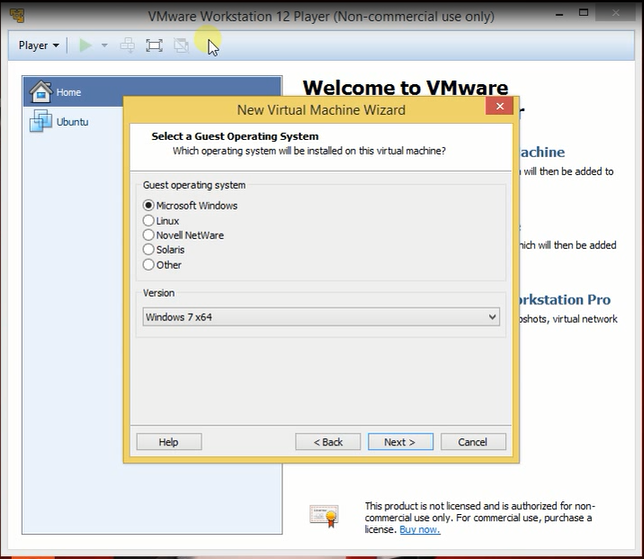Click Next to continue wizard
Screen dimensions: 644x559
coord(400,442)
